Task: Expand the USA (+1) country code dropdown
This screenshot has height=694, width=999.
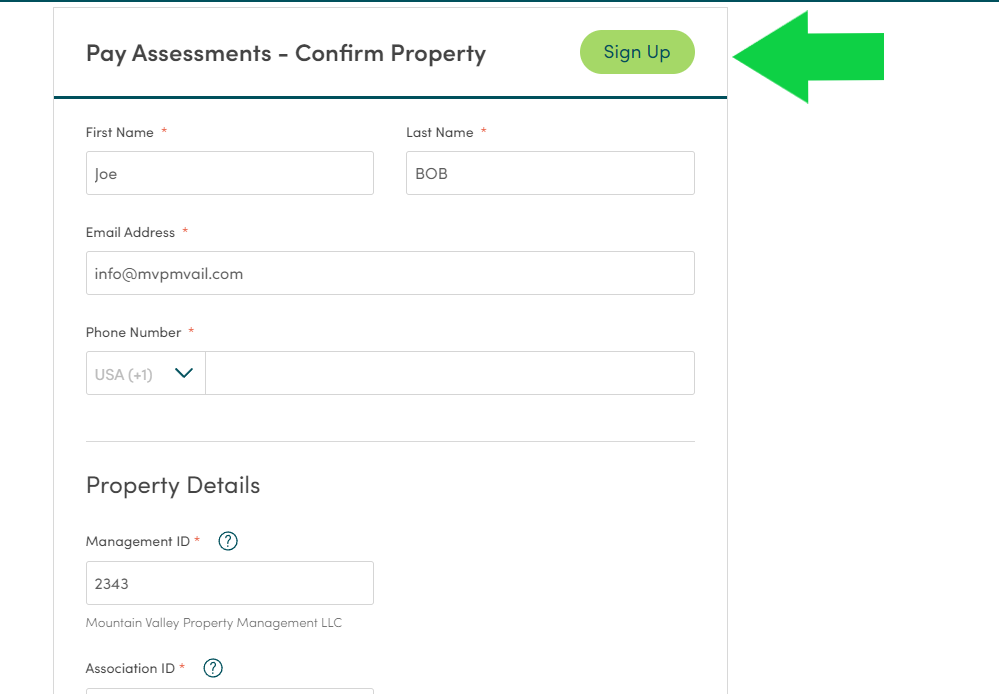Action: (x=146, y=373)
